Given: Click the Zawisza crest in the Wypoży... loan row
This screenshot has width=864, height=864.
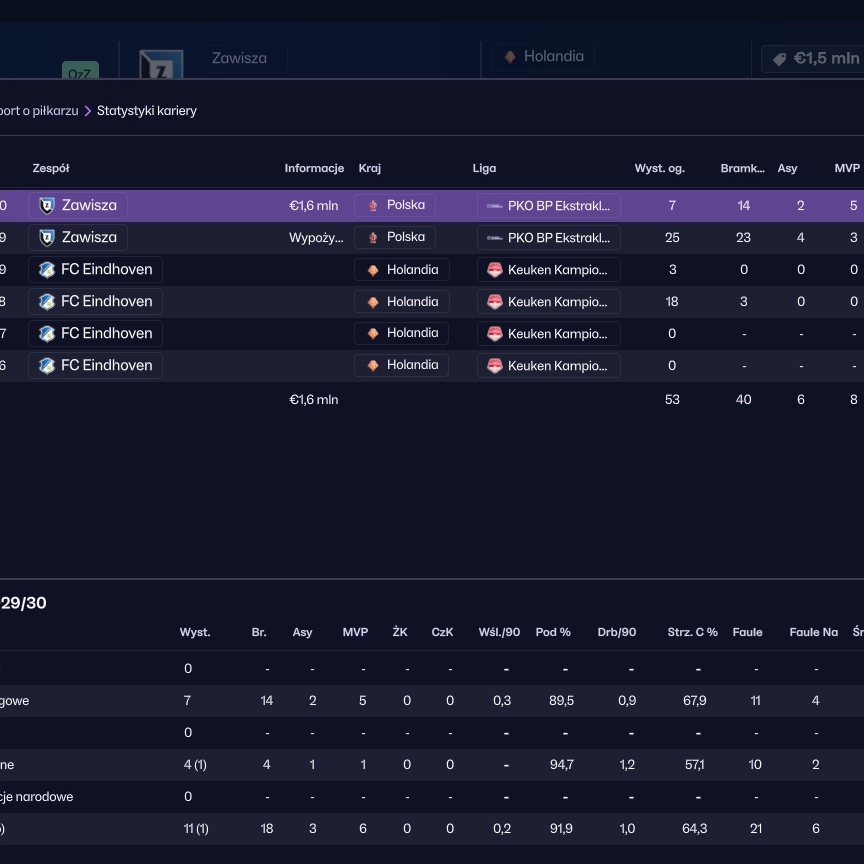Looking at the screenshot, I should click(47, 237).
